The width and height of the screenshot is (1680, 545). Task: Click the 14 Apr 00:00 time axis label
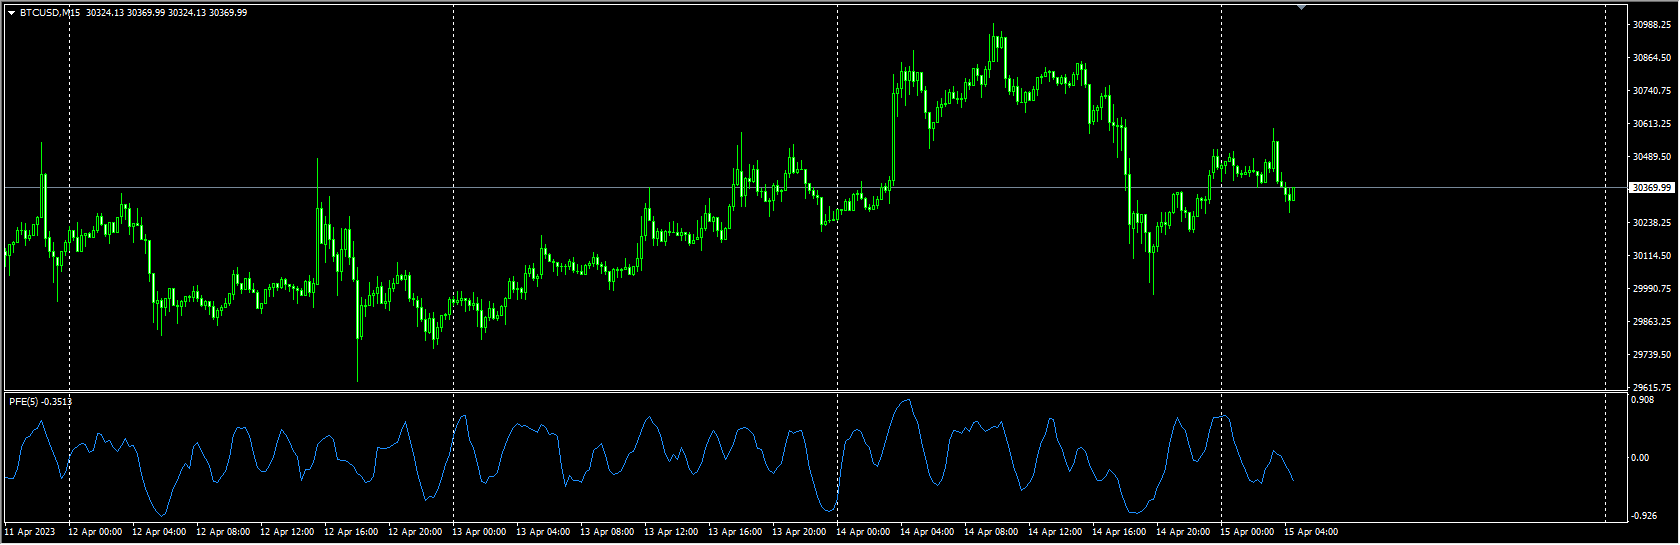(863, 532)
